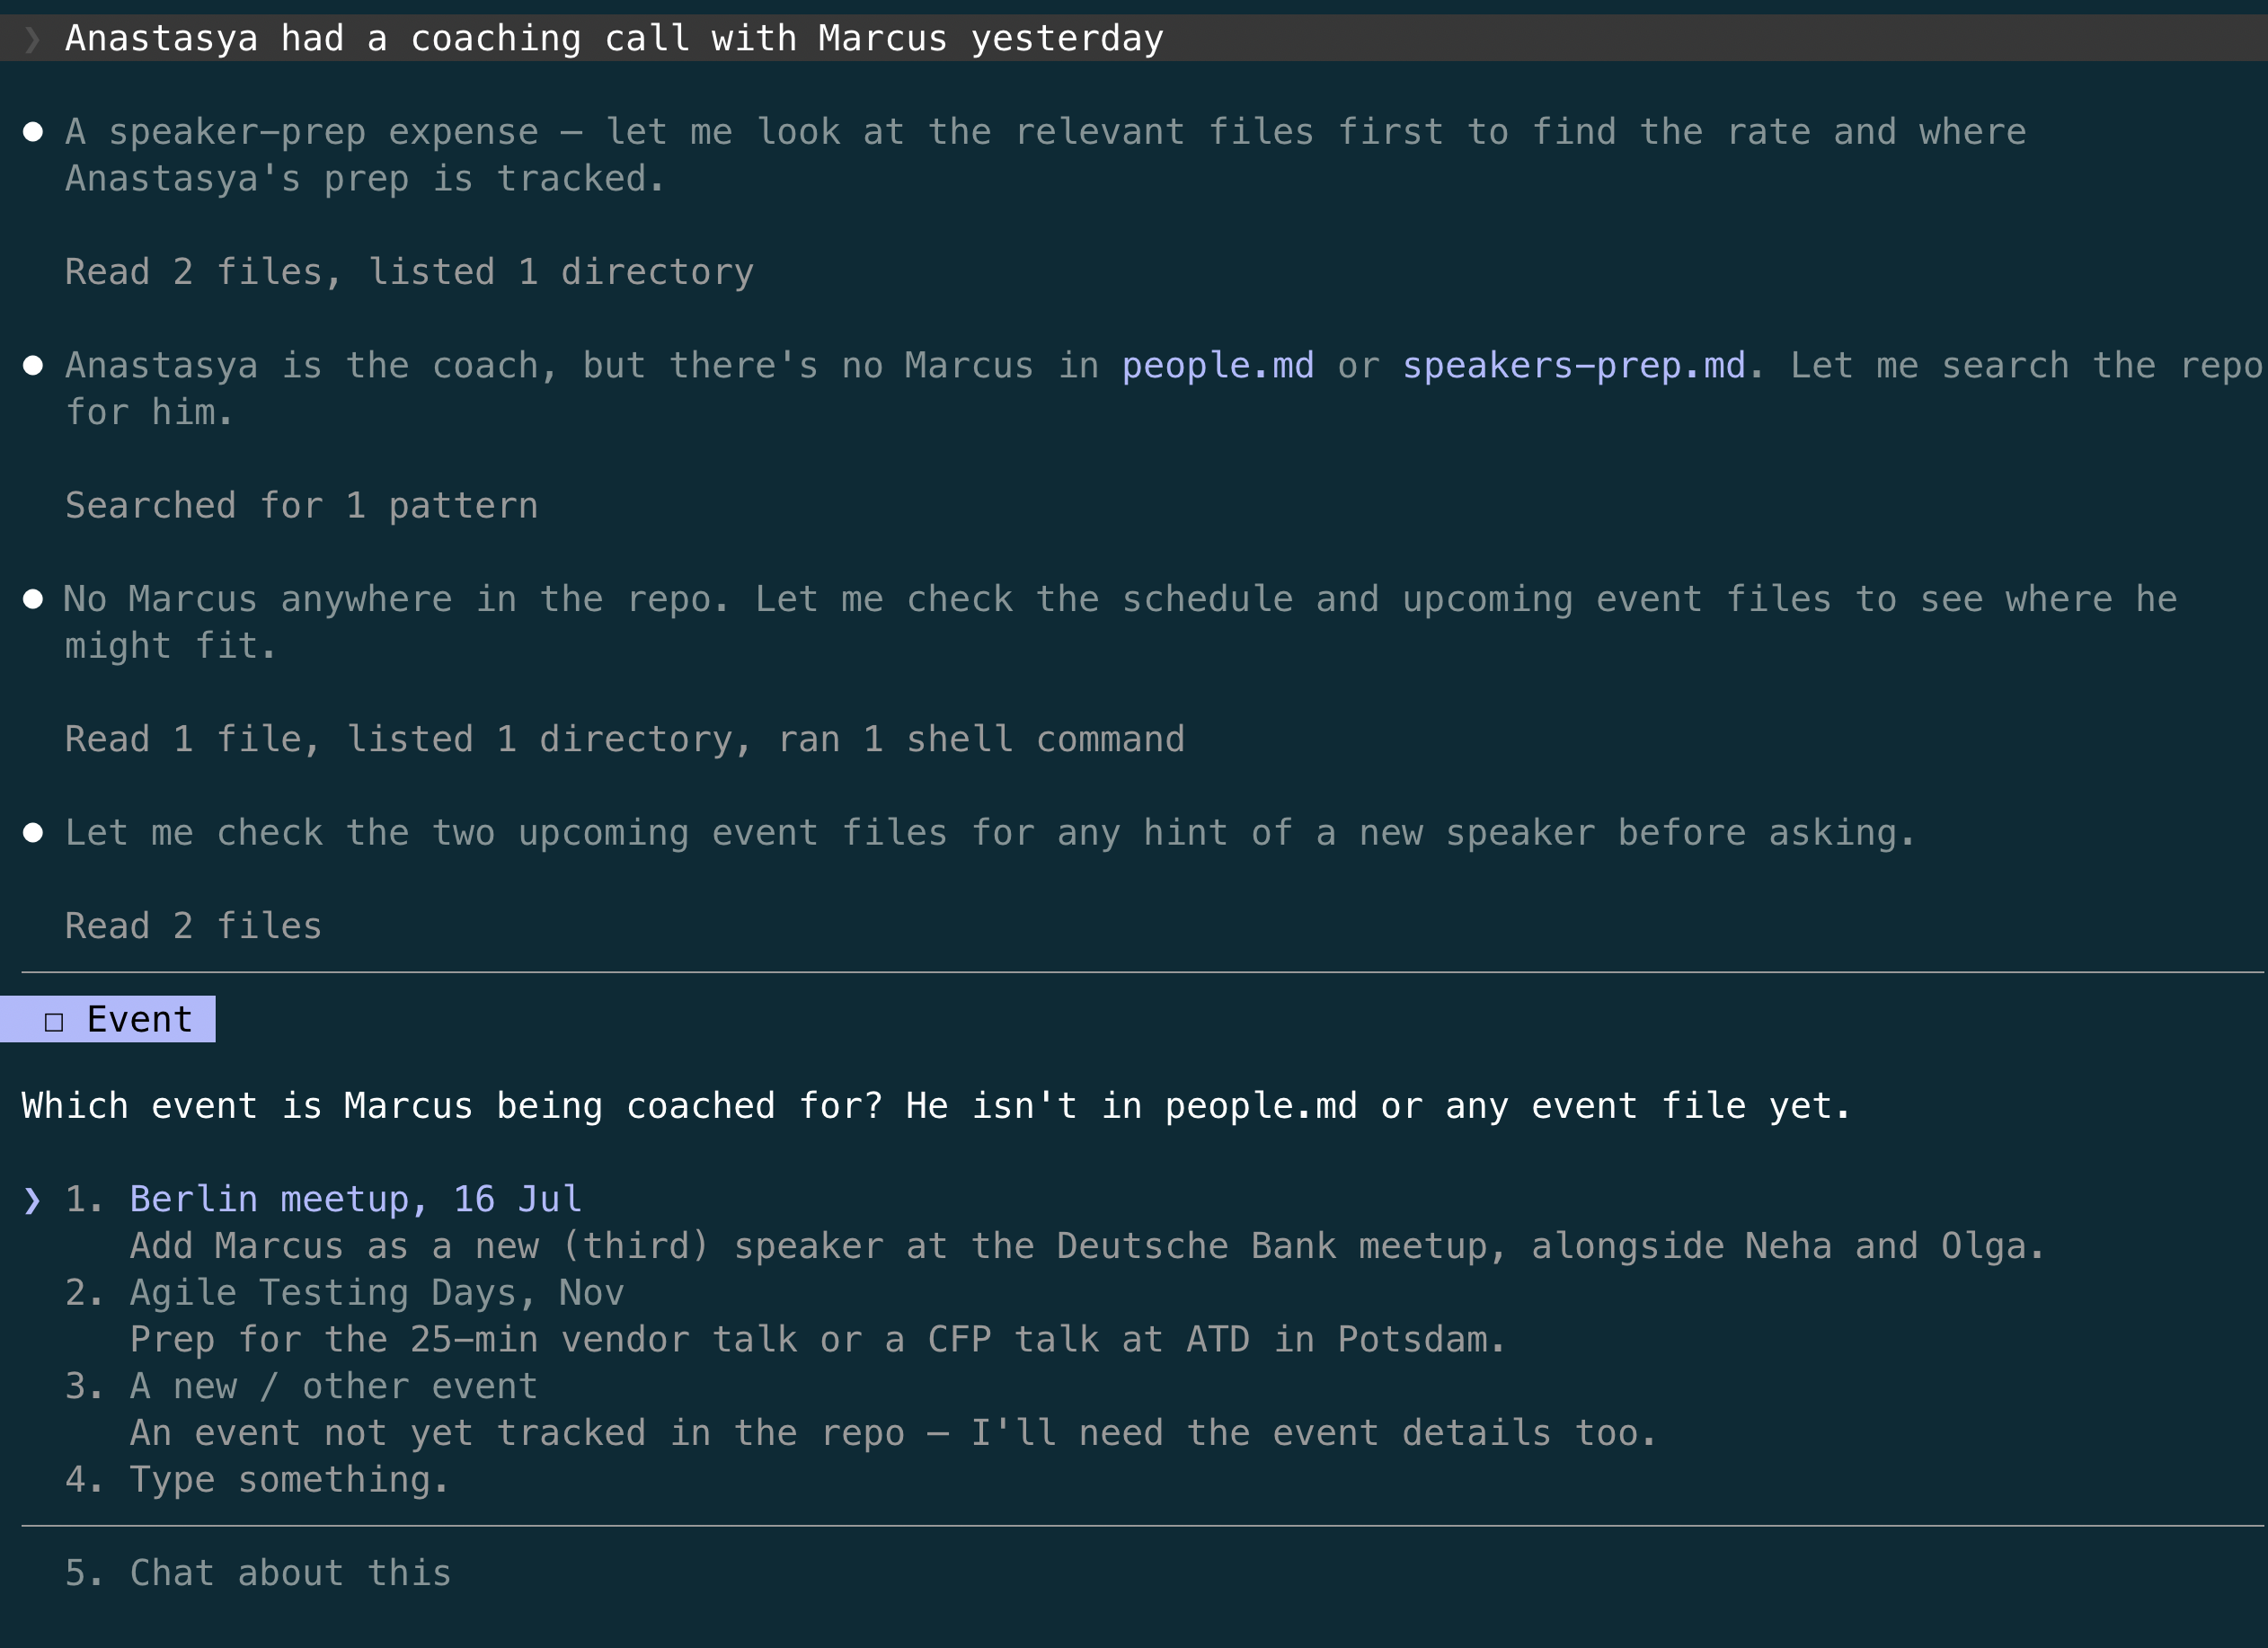The width and height of the screenshot is (2268, 1648).
Task: Select the Event tab header
Action: pyautogui.click(x=108, y=1019)
